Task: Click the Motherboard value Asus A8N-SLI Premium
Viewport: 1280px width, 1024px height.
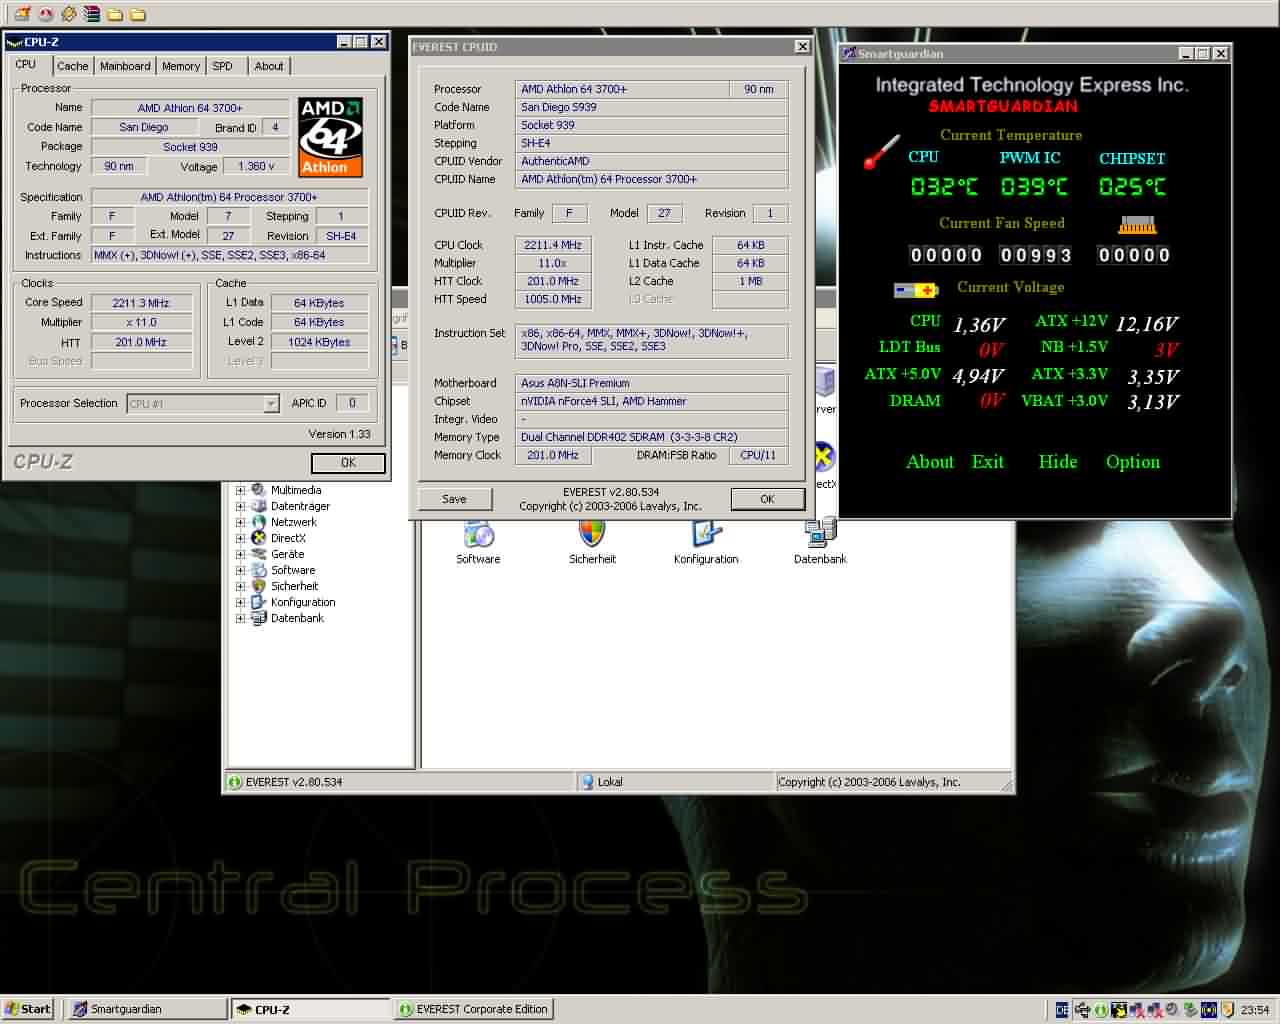Action: pyautogui.click(x=651, y=383)
